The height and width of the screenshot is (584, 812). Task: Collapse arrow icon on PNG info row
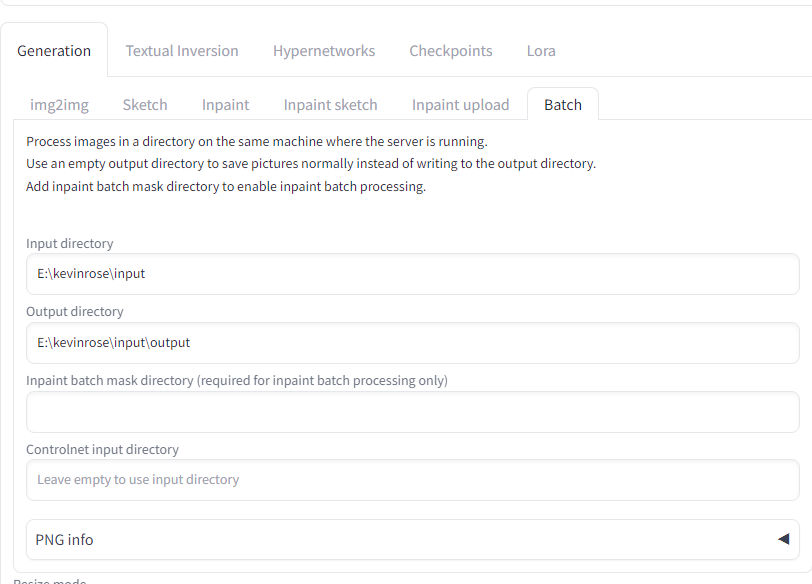[783, 539]
